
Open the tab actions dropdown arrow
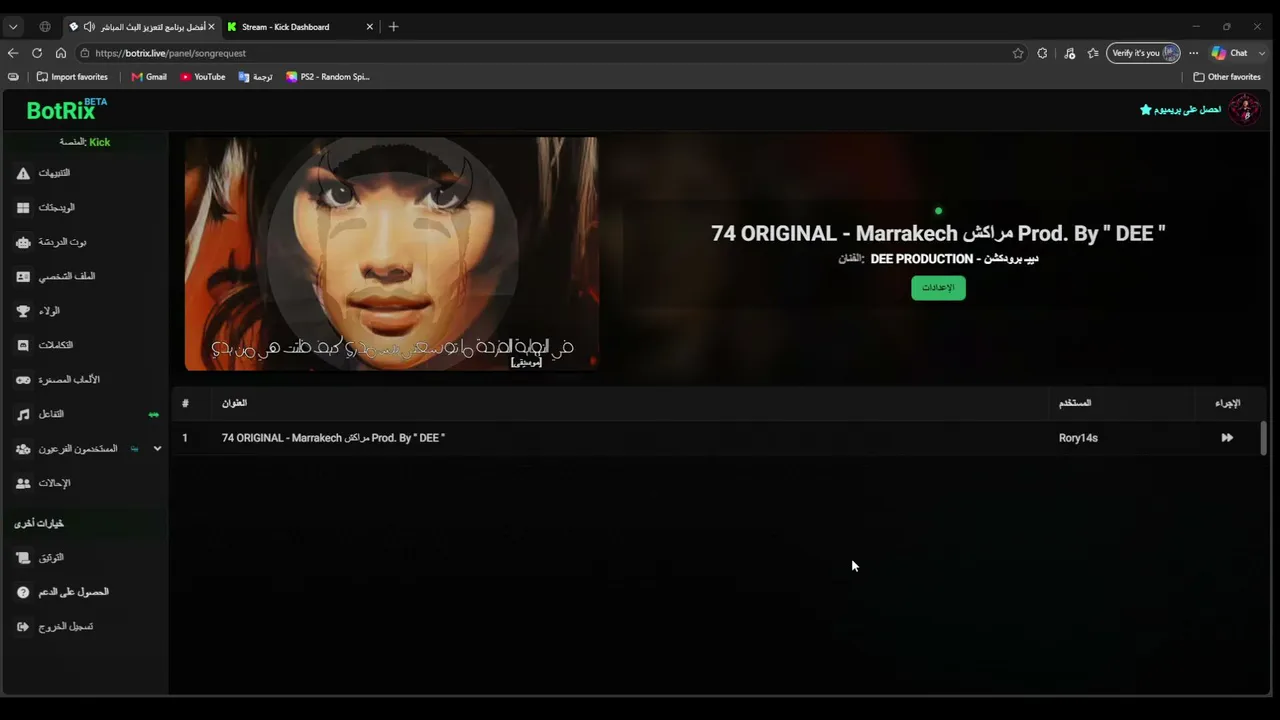tap(13, 27)
